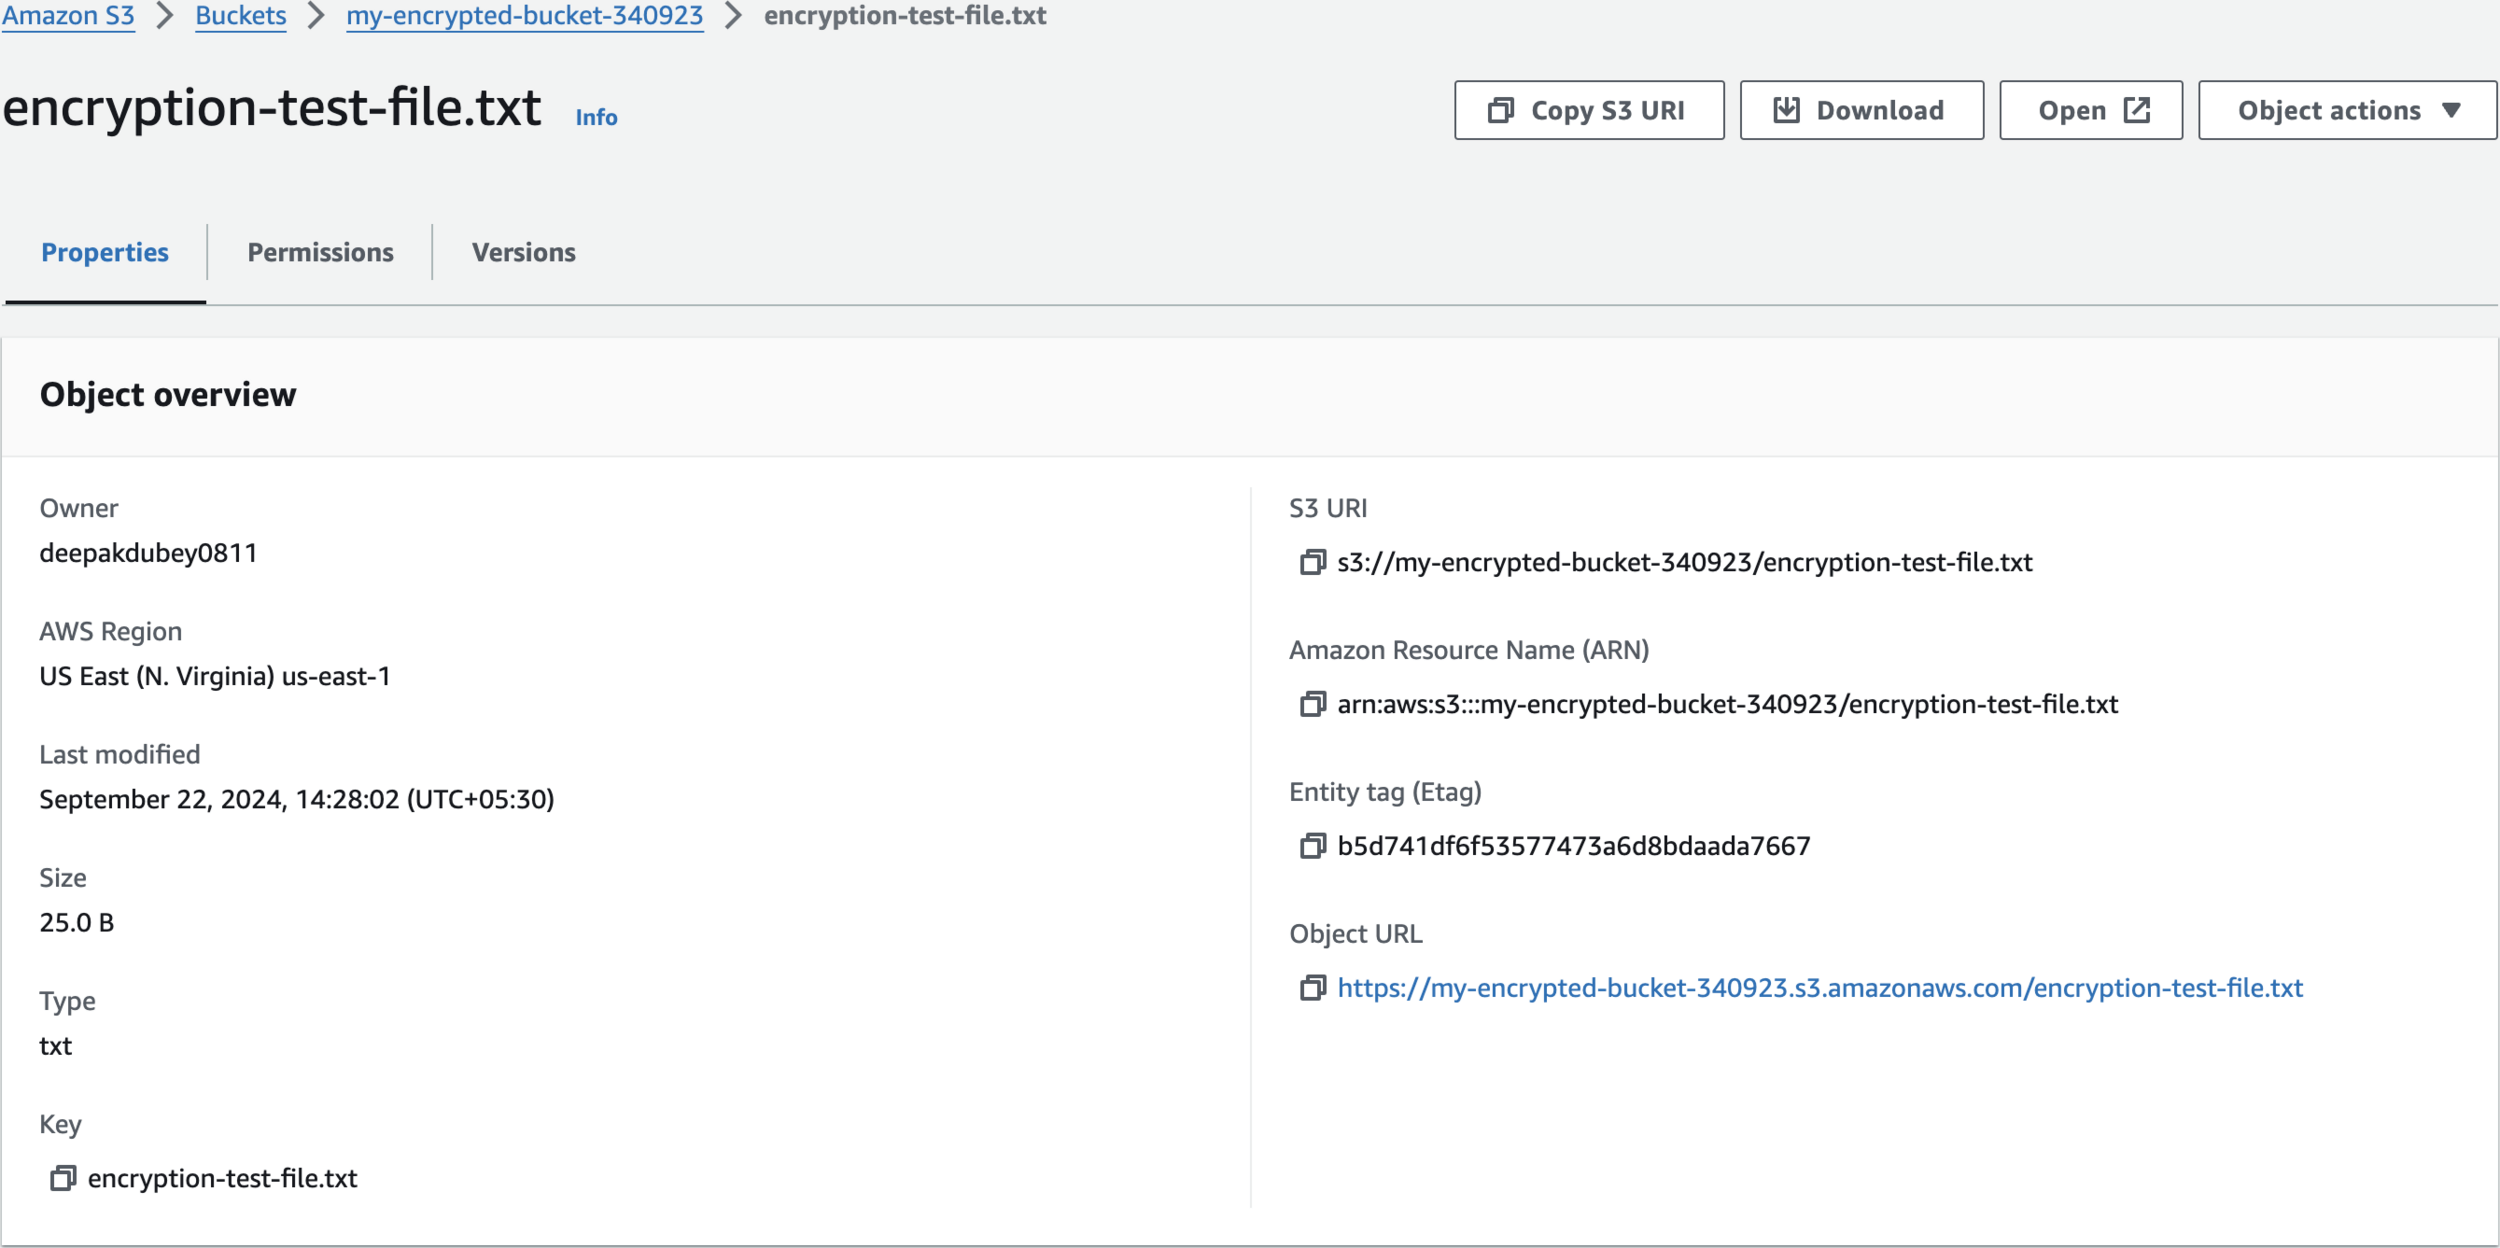Follow the Object URL hyperlink
2500x1248 pixels.
1820,989
